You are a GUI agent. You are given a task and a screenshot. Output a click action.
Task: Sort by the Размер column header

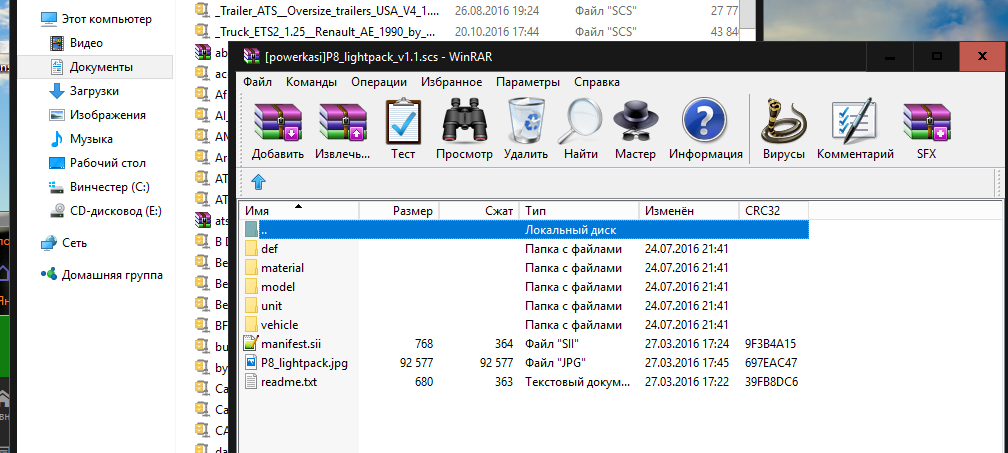click(x=399, y=211)
